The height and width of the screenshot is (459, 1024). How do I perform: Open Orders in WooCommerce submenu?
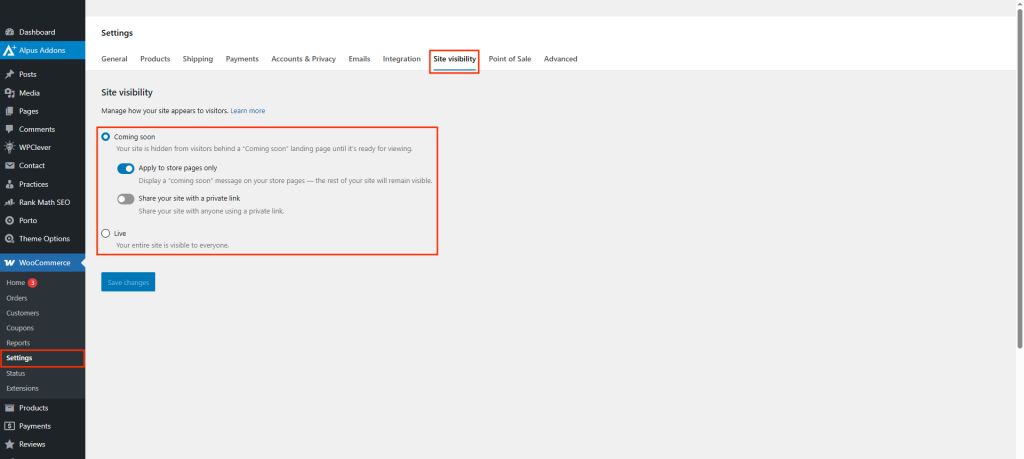point(17,298)
